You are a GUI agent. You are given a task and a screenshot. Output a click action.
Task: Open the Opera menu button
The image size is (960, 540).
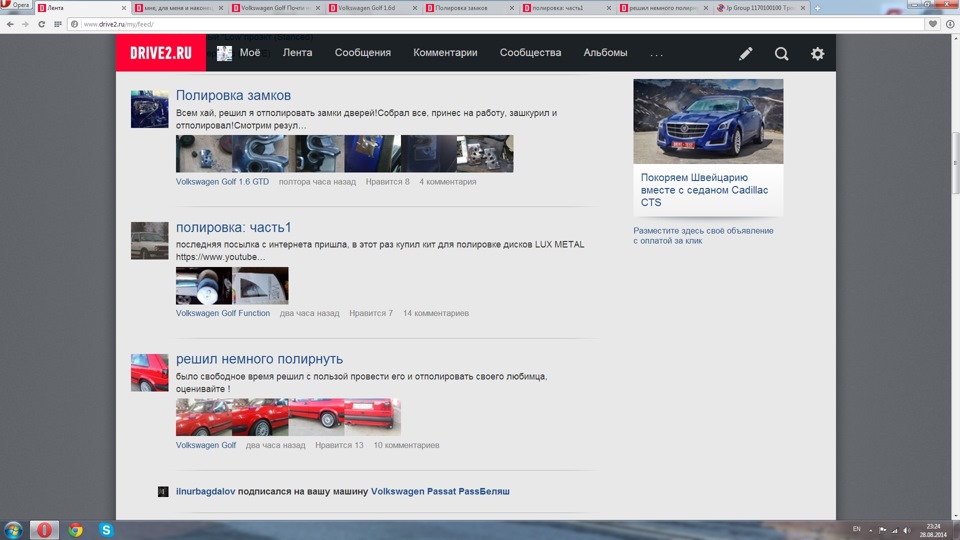tap(16, 5)
